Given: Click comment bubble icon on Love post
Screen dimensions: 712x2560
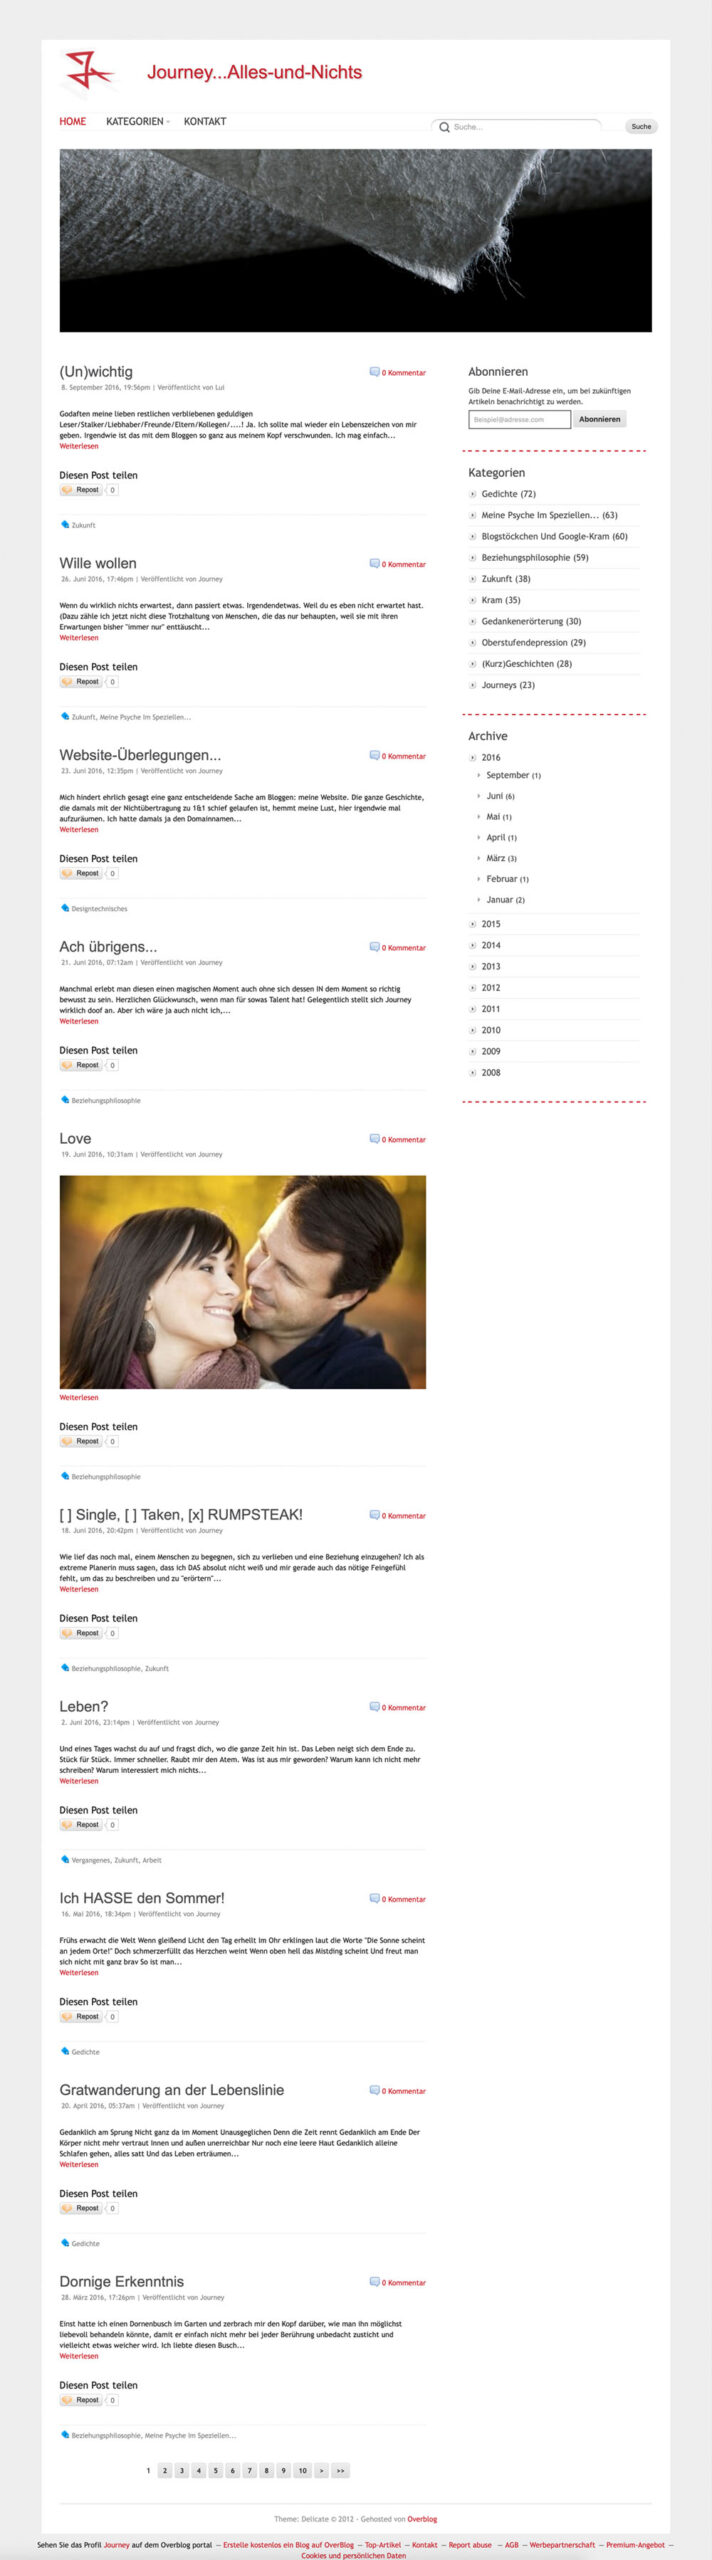Looking at the screenshot, I should [375, 1139].
